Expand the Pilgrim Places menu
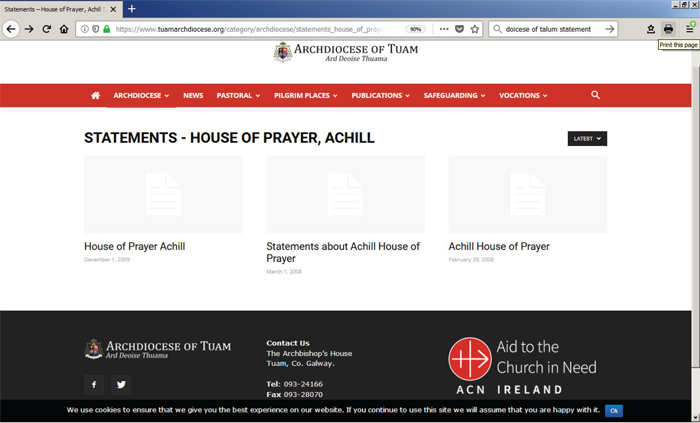 click(306, 95)
